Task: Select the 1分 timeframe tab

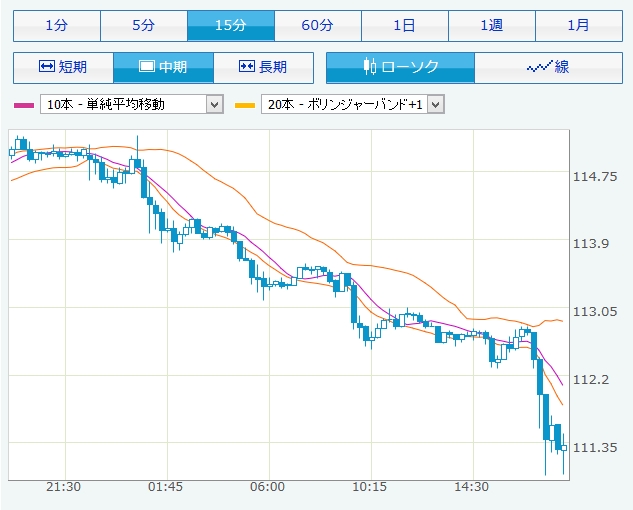Action: (x=57, y=26)
